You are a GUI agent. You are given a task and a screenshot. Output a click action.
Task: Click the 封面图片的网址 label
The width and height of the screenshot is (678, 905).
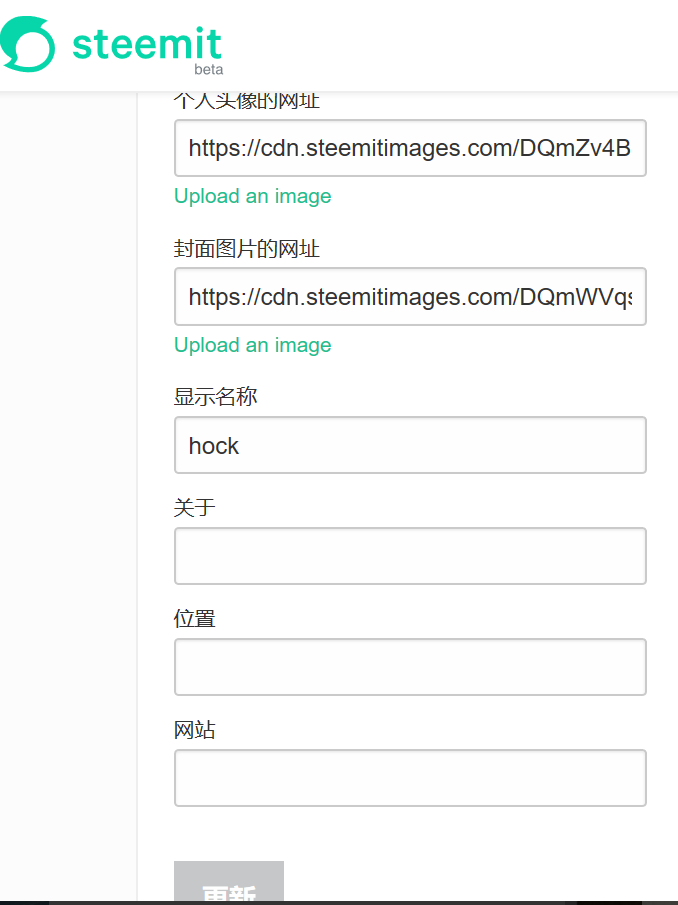tap(246, 249)
